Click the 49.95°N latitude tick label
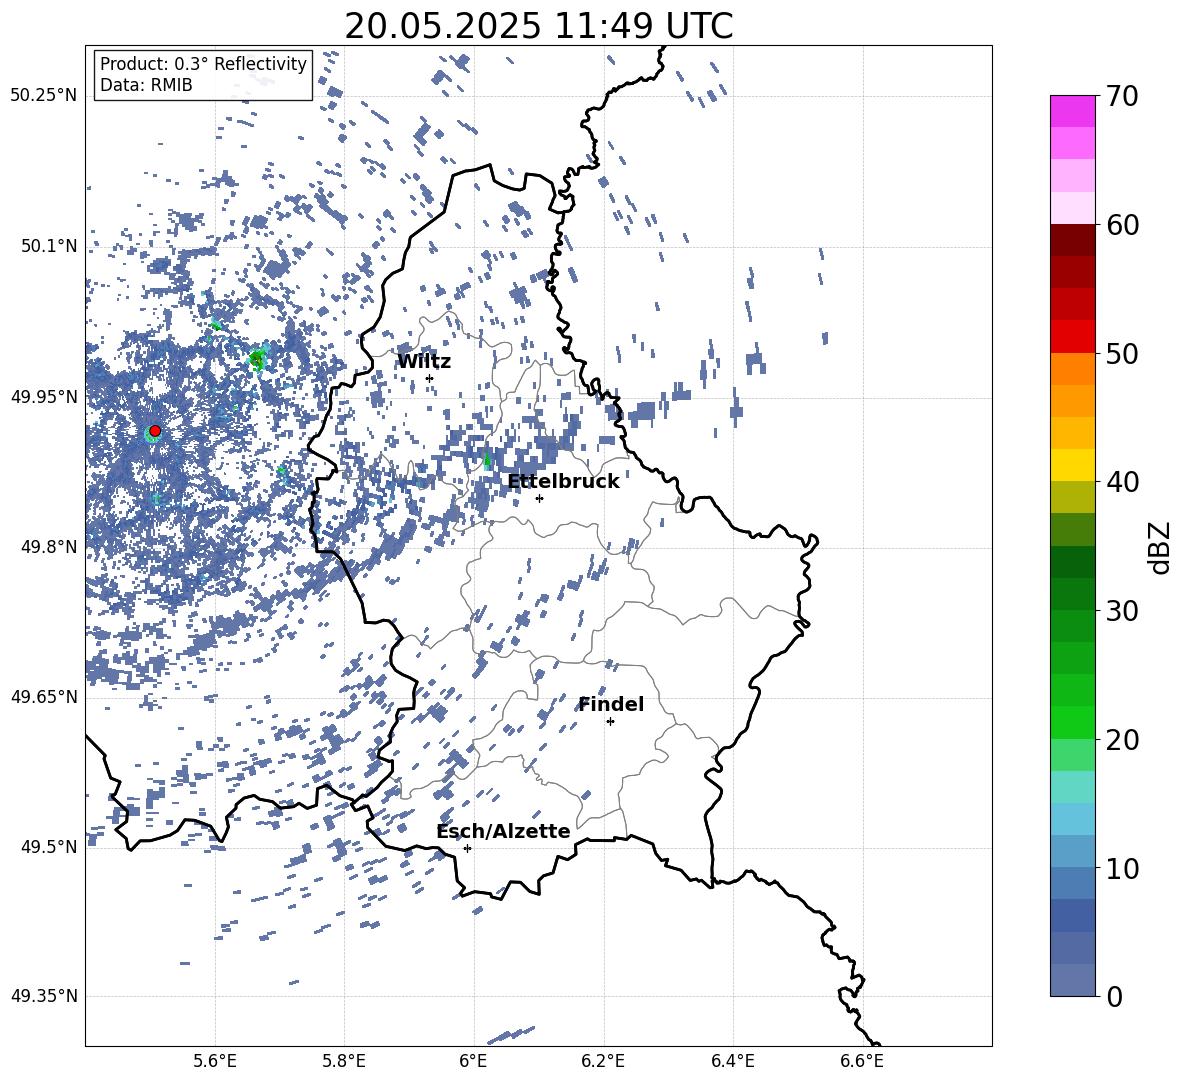The width and height of the screenshot is (1184, 1081). 44,397
